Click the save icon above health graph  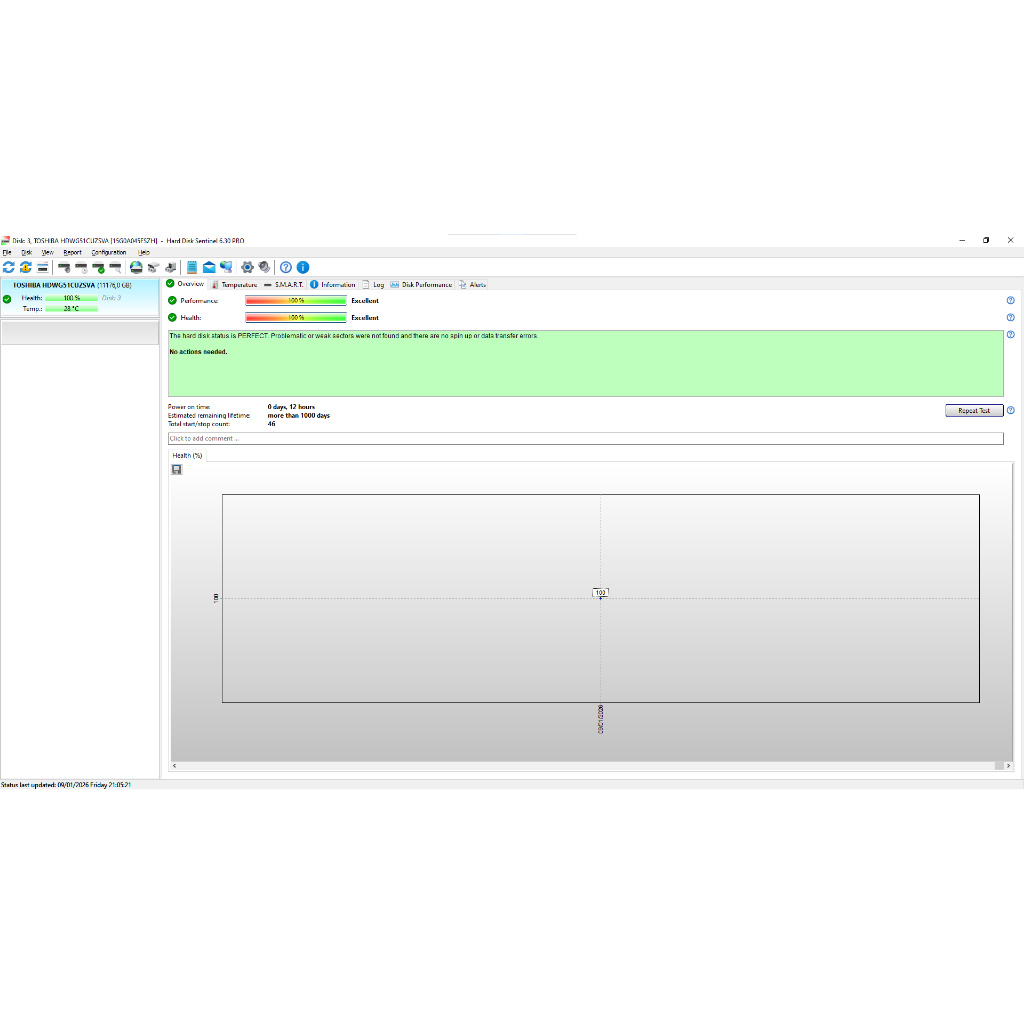(x=177, y=469)
